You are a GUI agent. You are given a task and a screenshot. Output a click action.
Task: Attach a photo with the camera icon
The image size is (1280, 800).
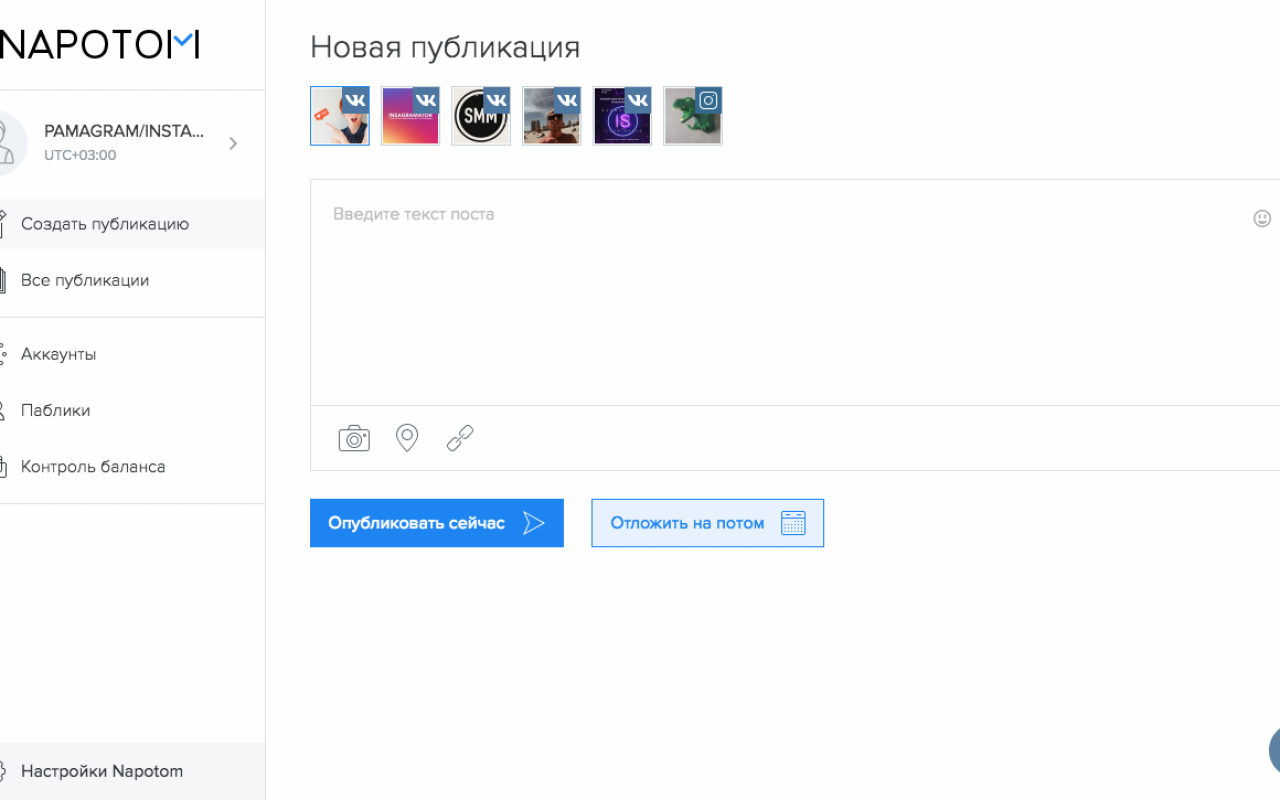click(x=354, y=438)
